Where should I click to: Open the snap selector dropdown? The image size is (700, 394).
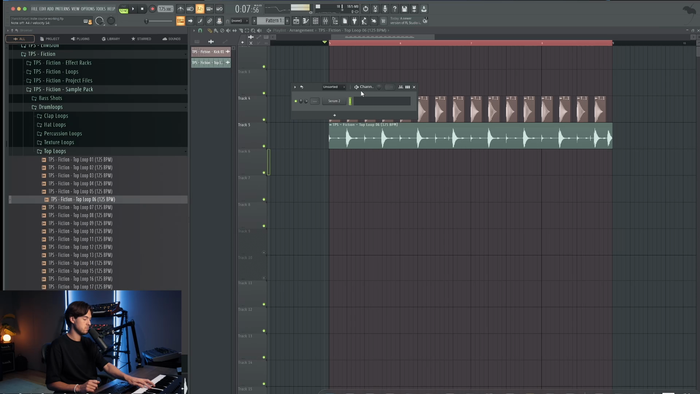pos(239,21)
